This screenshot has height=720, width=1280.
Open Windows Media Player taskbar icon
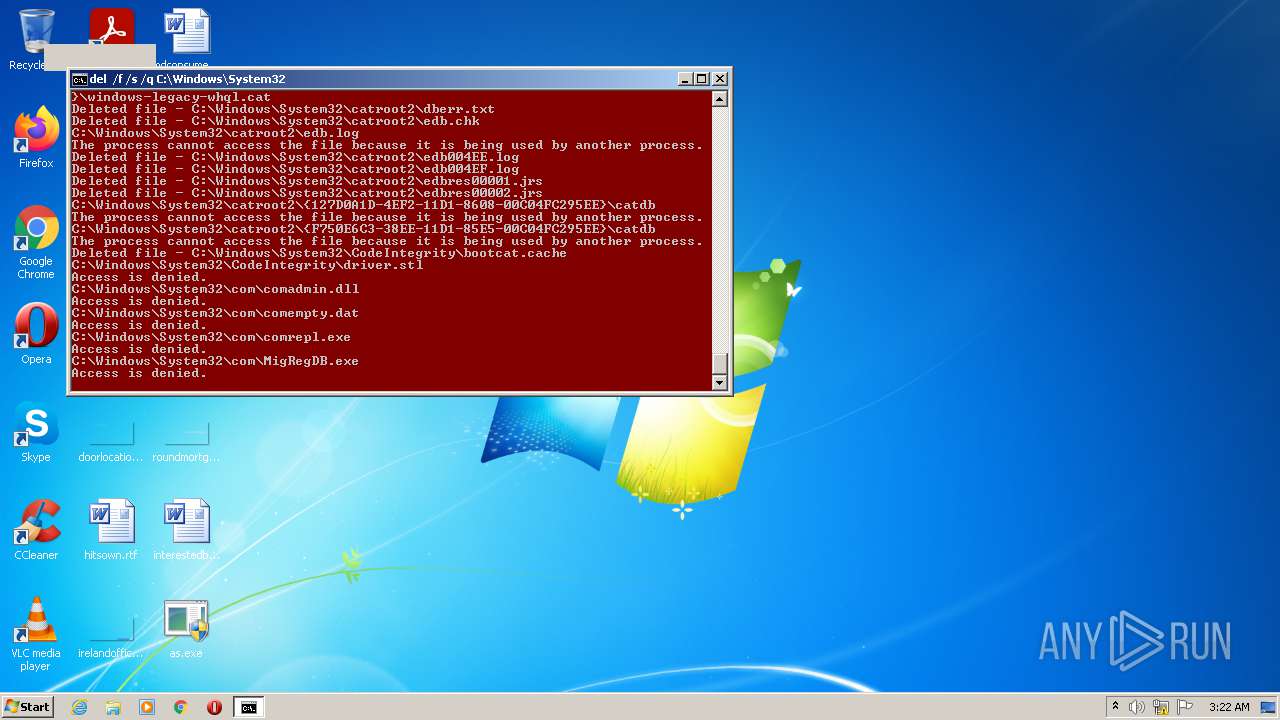coord(147,707)
